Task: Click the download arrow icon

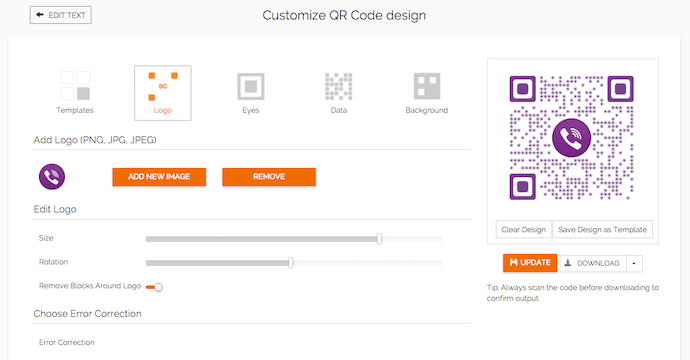Action: (568, 263)
